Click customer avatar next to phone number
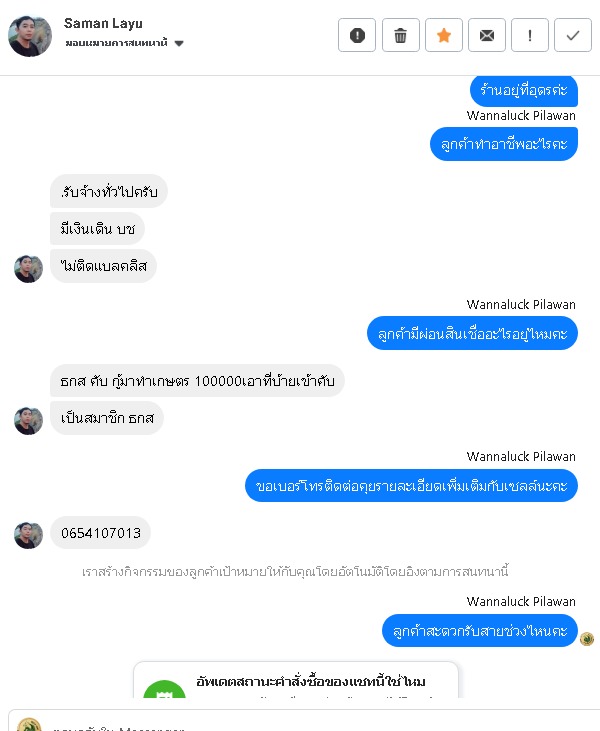The image size is (600, 731). pos(28,535)
